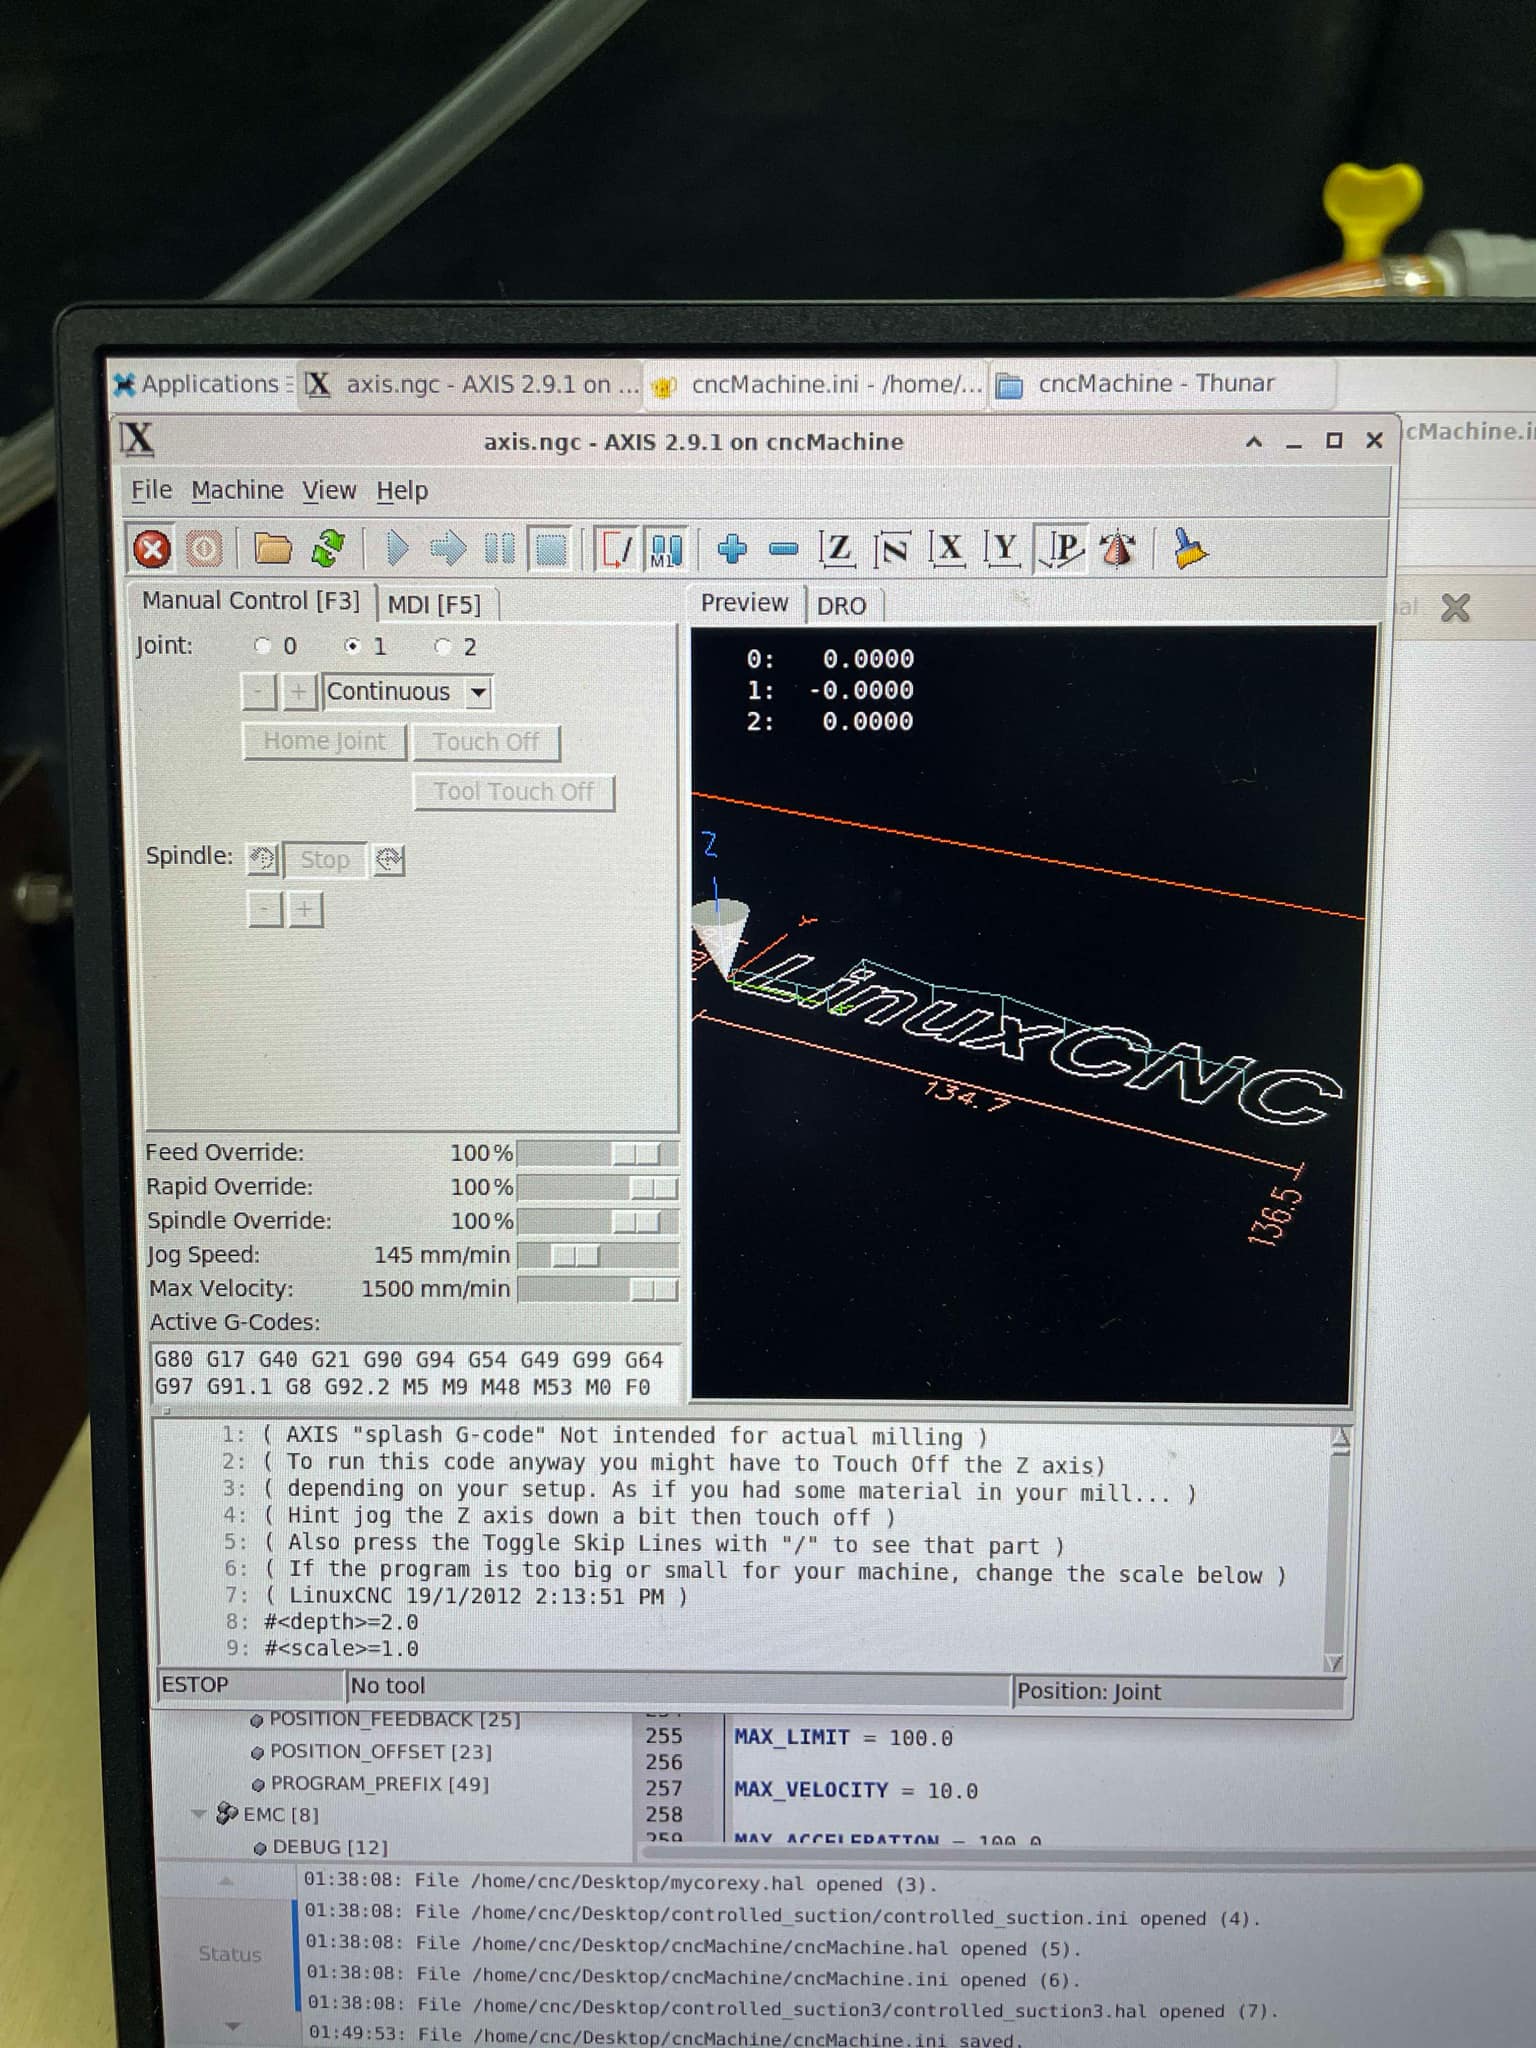Screen dimensions: 1536x2048
Task: Run the next line with step icon
Action: [x=447, y=548]
